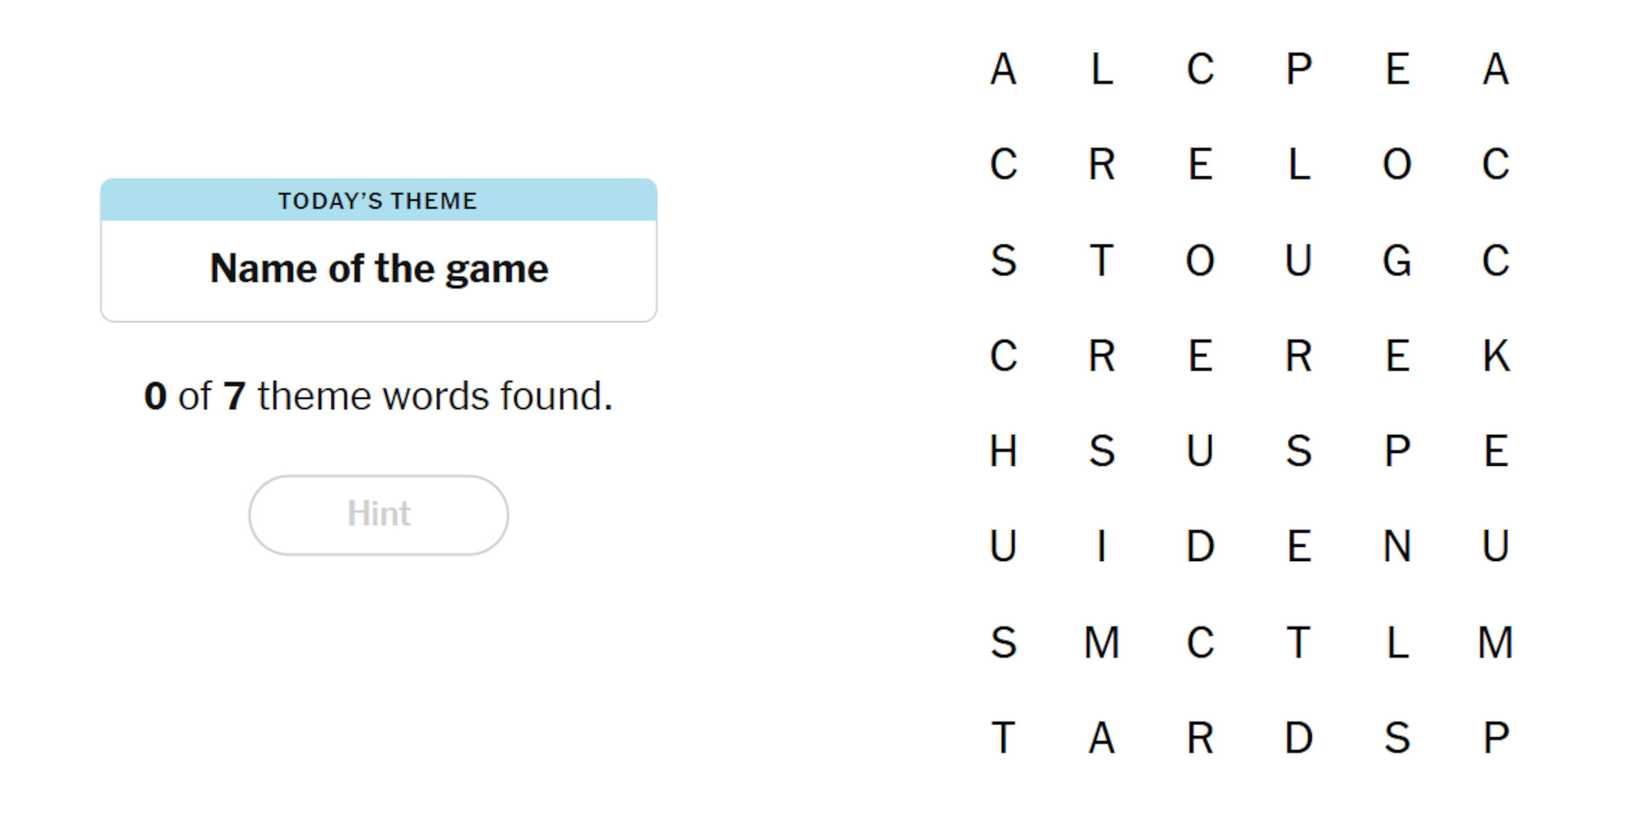
Task: Click the P in the bottom-right grid corner
Action: pyautogui.click(x=1496, y=738)
